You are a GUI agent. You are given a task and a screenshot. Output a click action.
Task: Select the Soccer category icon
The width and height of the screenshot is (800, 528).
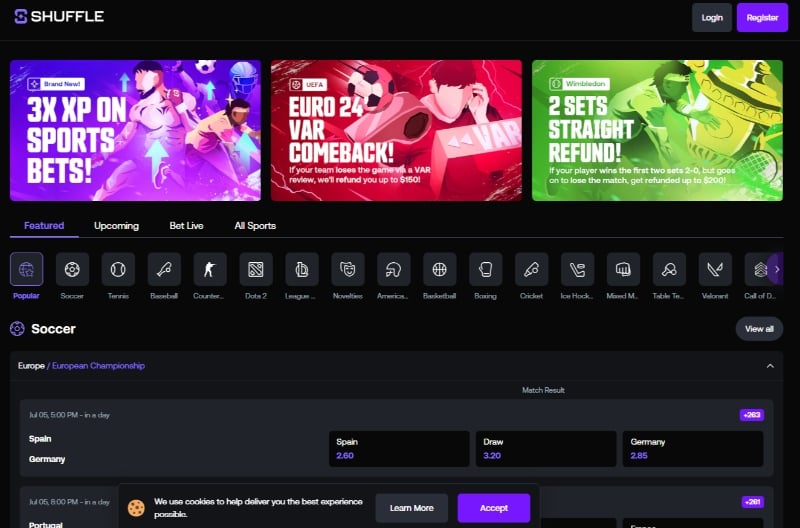tap(72, 269)
